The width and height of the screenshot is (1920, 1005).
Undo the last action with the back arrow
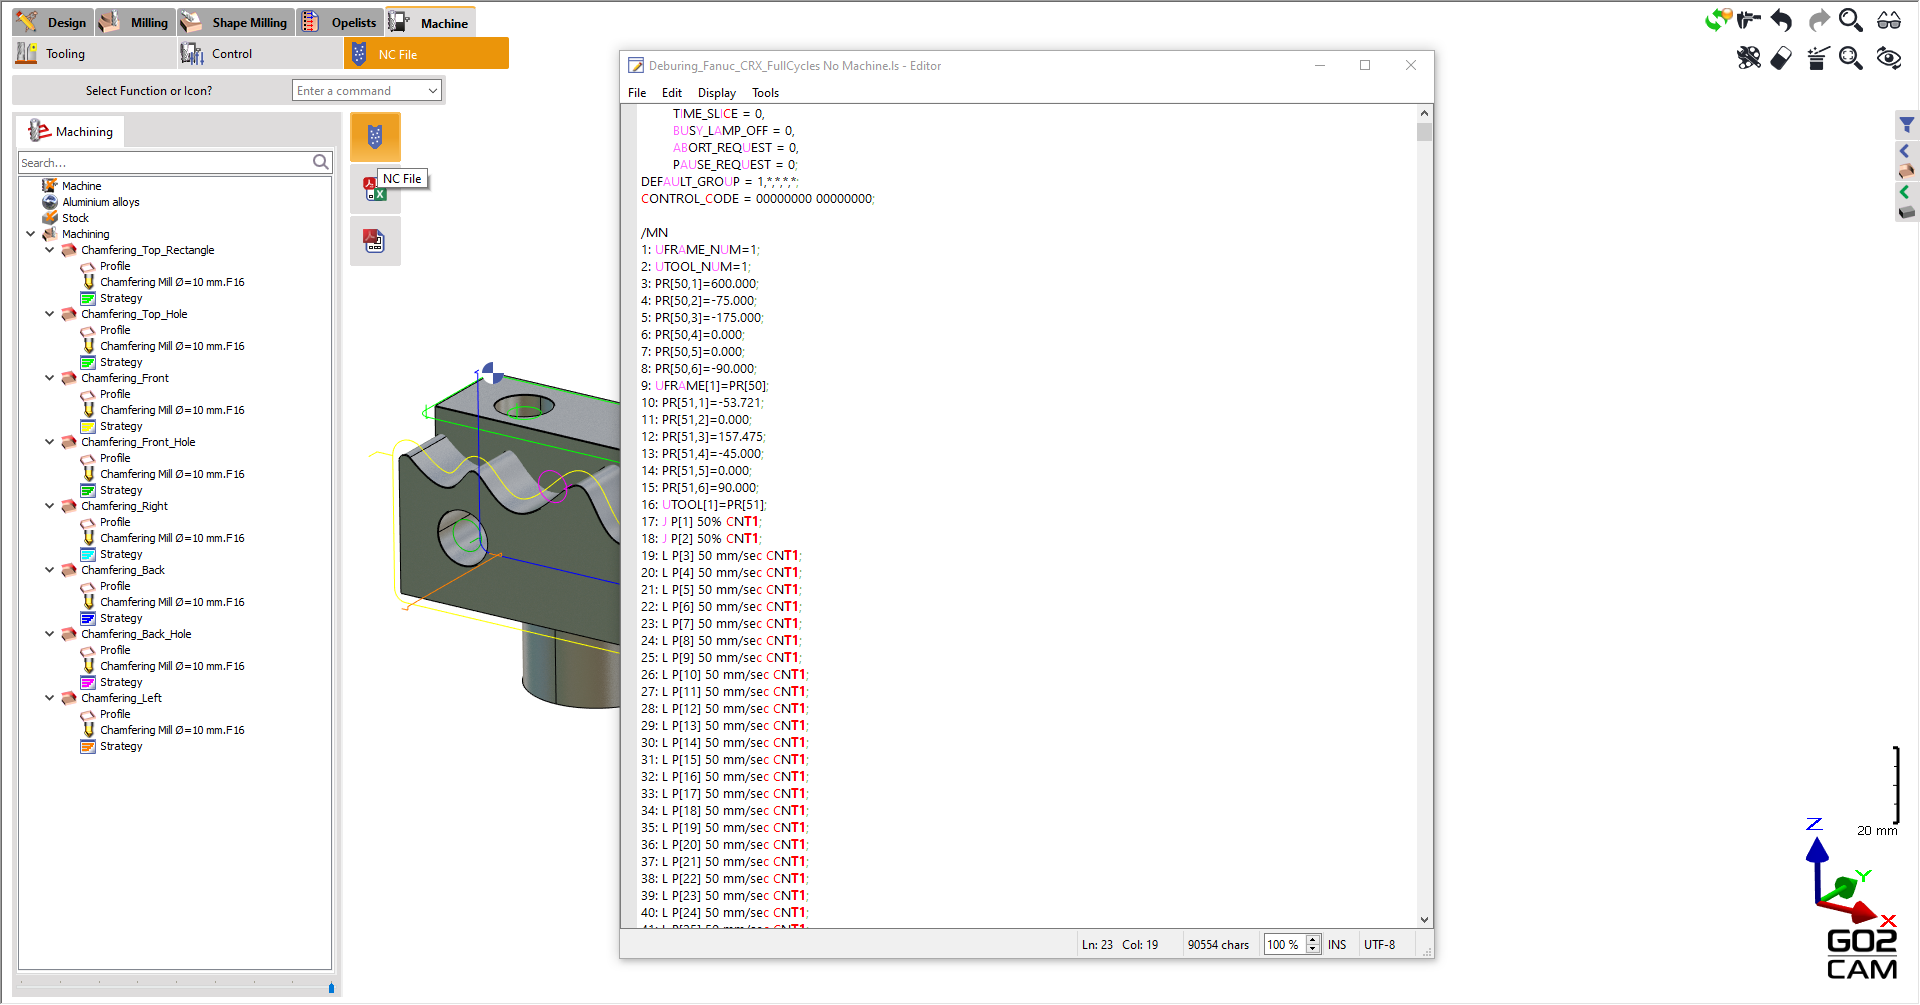coord(1781,20)
